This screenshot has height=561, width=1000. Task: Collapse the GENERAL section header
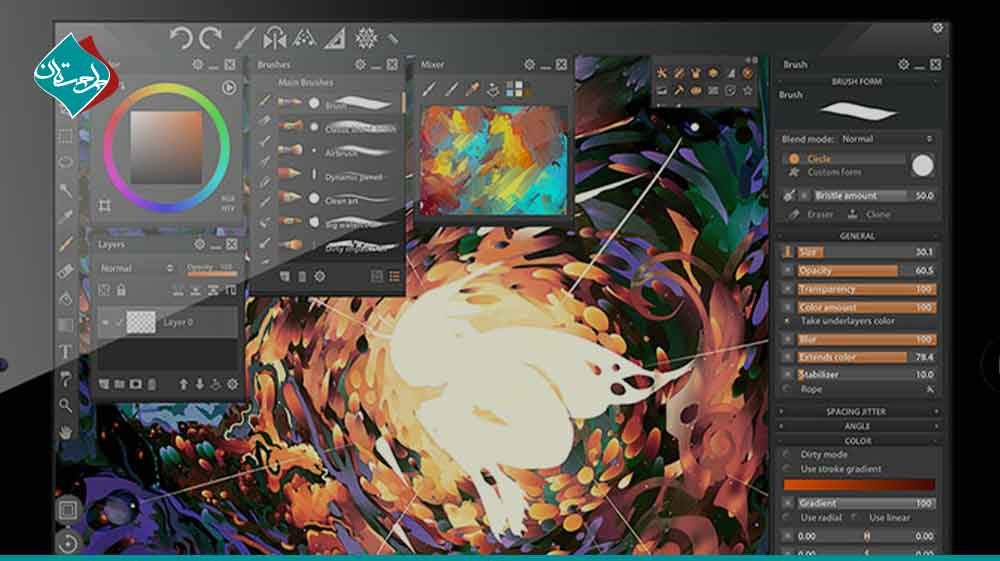[x=857, y=236]
